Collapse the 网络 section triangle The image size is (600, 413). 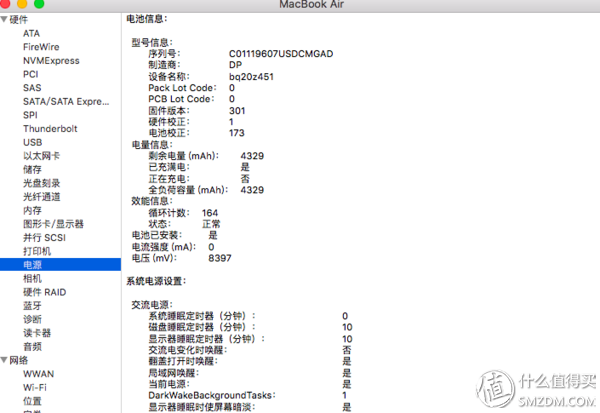(x=4, y=360)
